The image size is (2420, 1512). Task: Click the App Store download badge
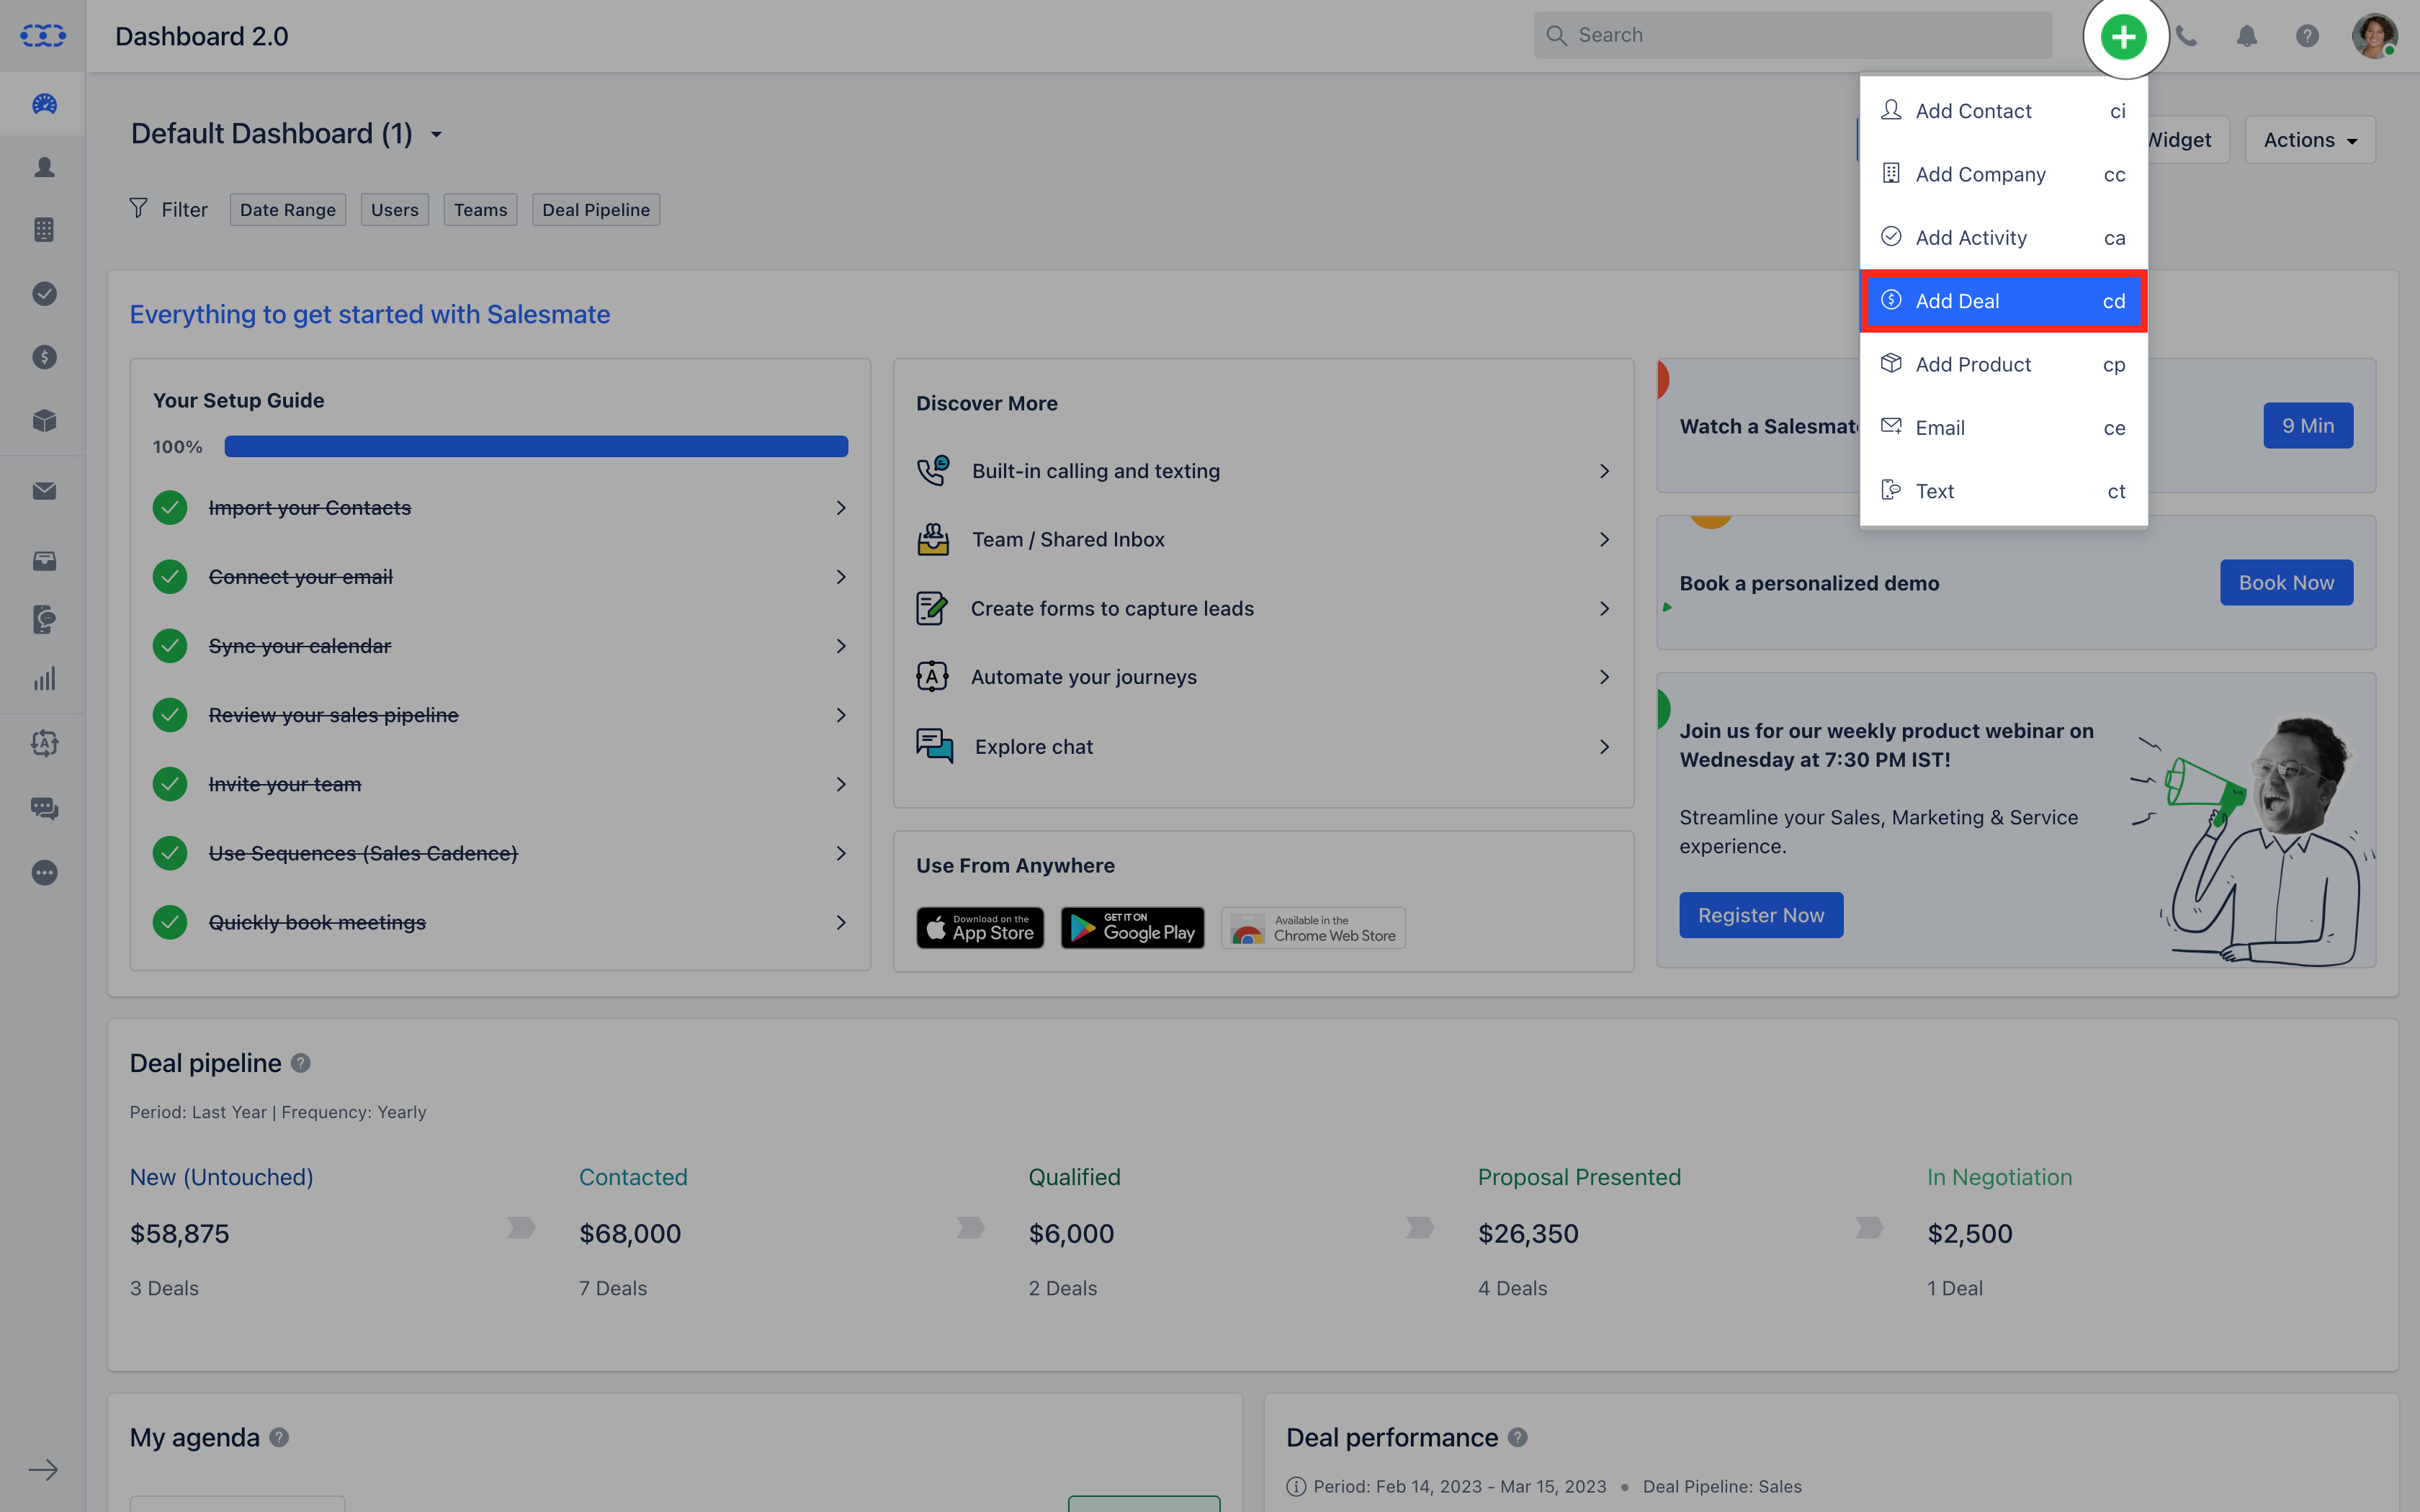click(x=980, y=928)
